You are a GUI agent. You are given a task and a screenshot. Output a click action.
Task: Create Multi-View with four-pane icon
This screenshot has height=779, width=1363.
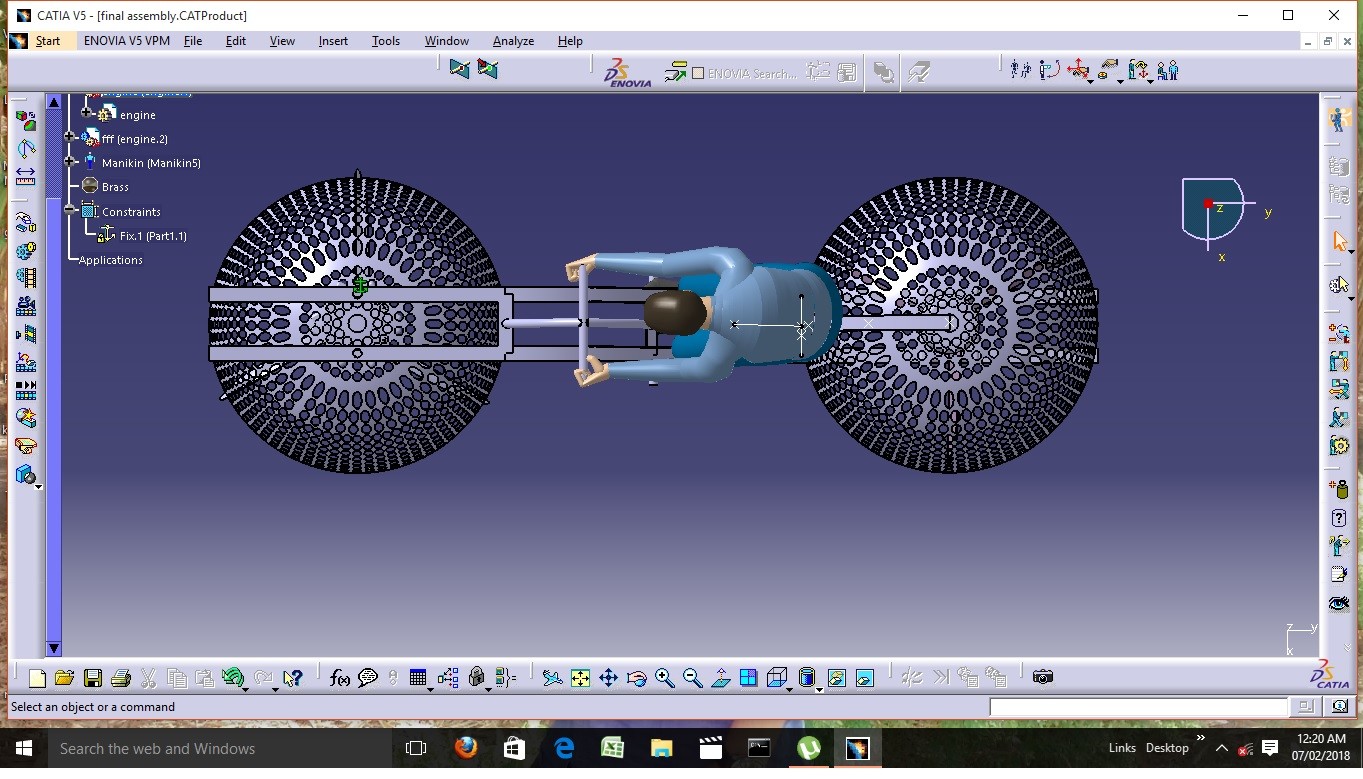(748, 678)
